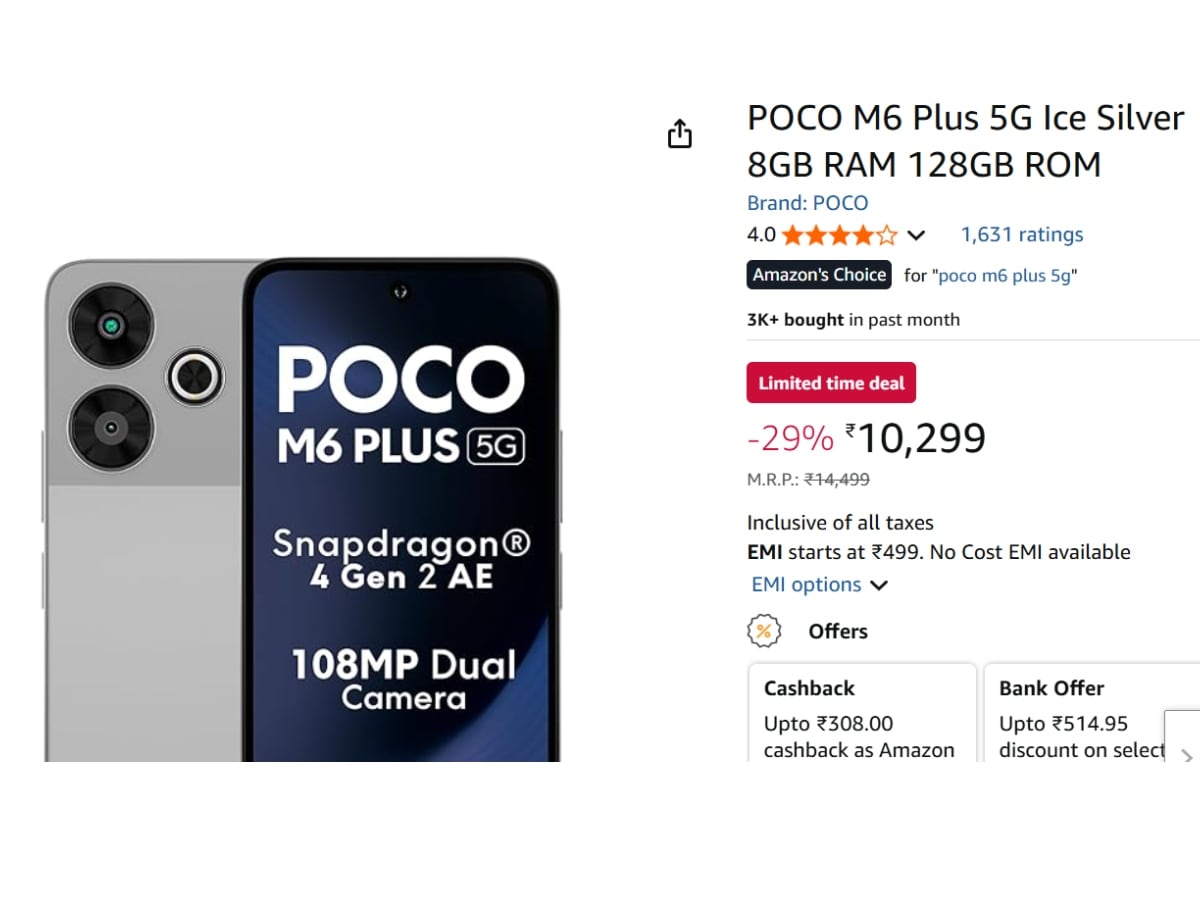Open the Cashback offer card
This screenshot has width=1200, height=900.
point(862,712)
